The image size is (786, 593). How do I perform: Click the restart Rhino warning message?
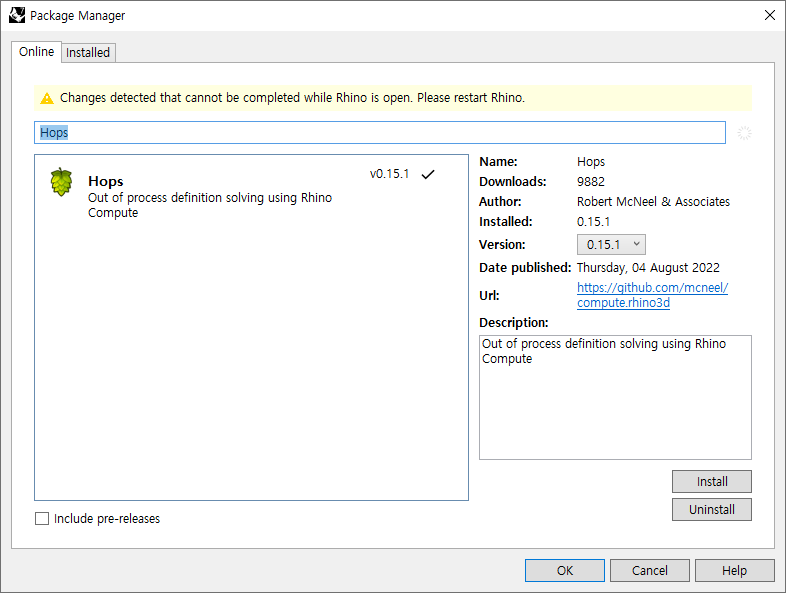(x=292, y=98)
